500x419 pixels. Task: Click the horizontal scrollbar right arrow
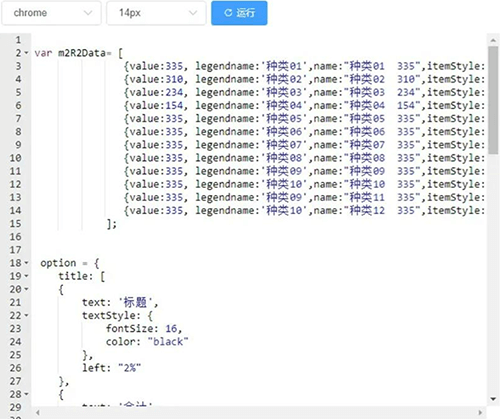(x=480, y=413)
